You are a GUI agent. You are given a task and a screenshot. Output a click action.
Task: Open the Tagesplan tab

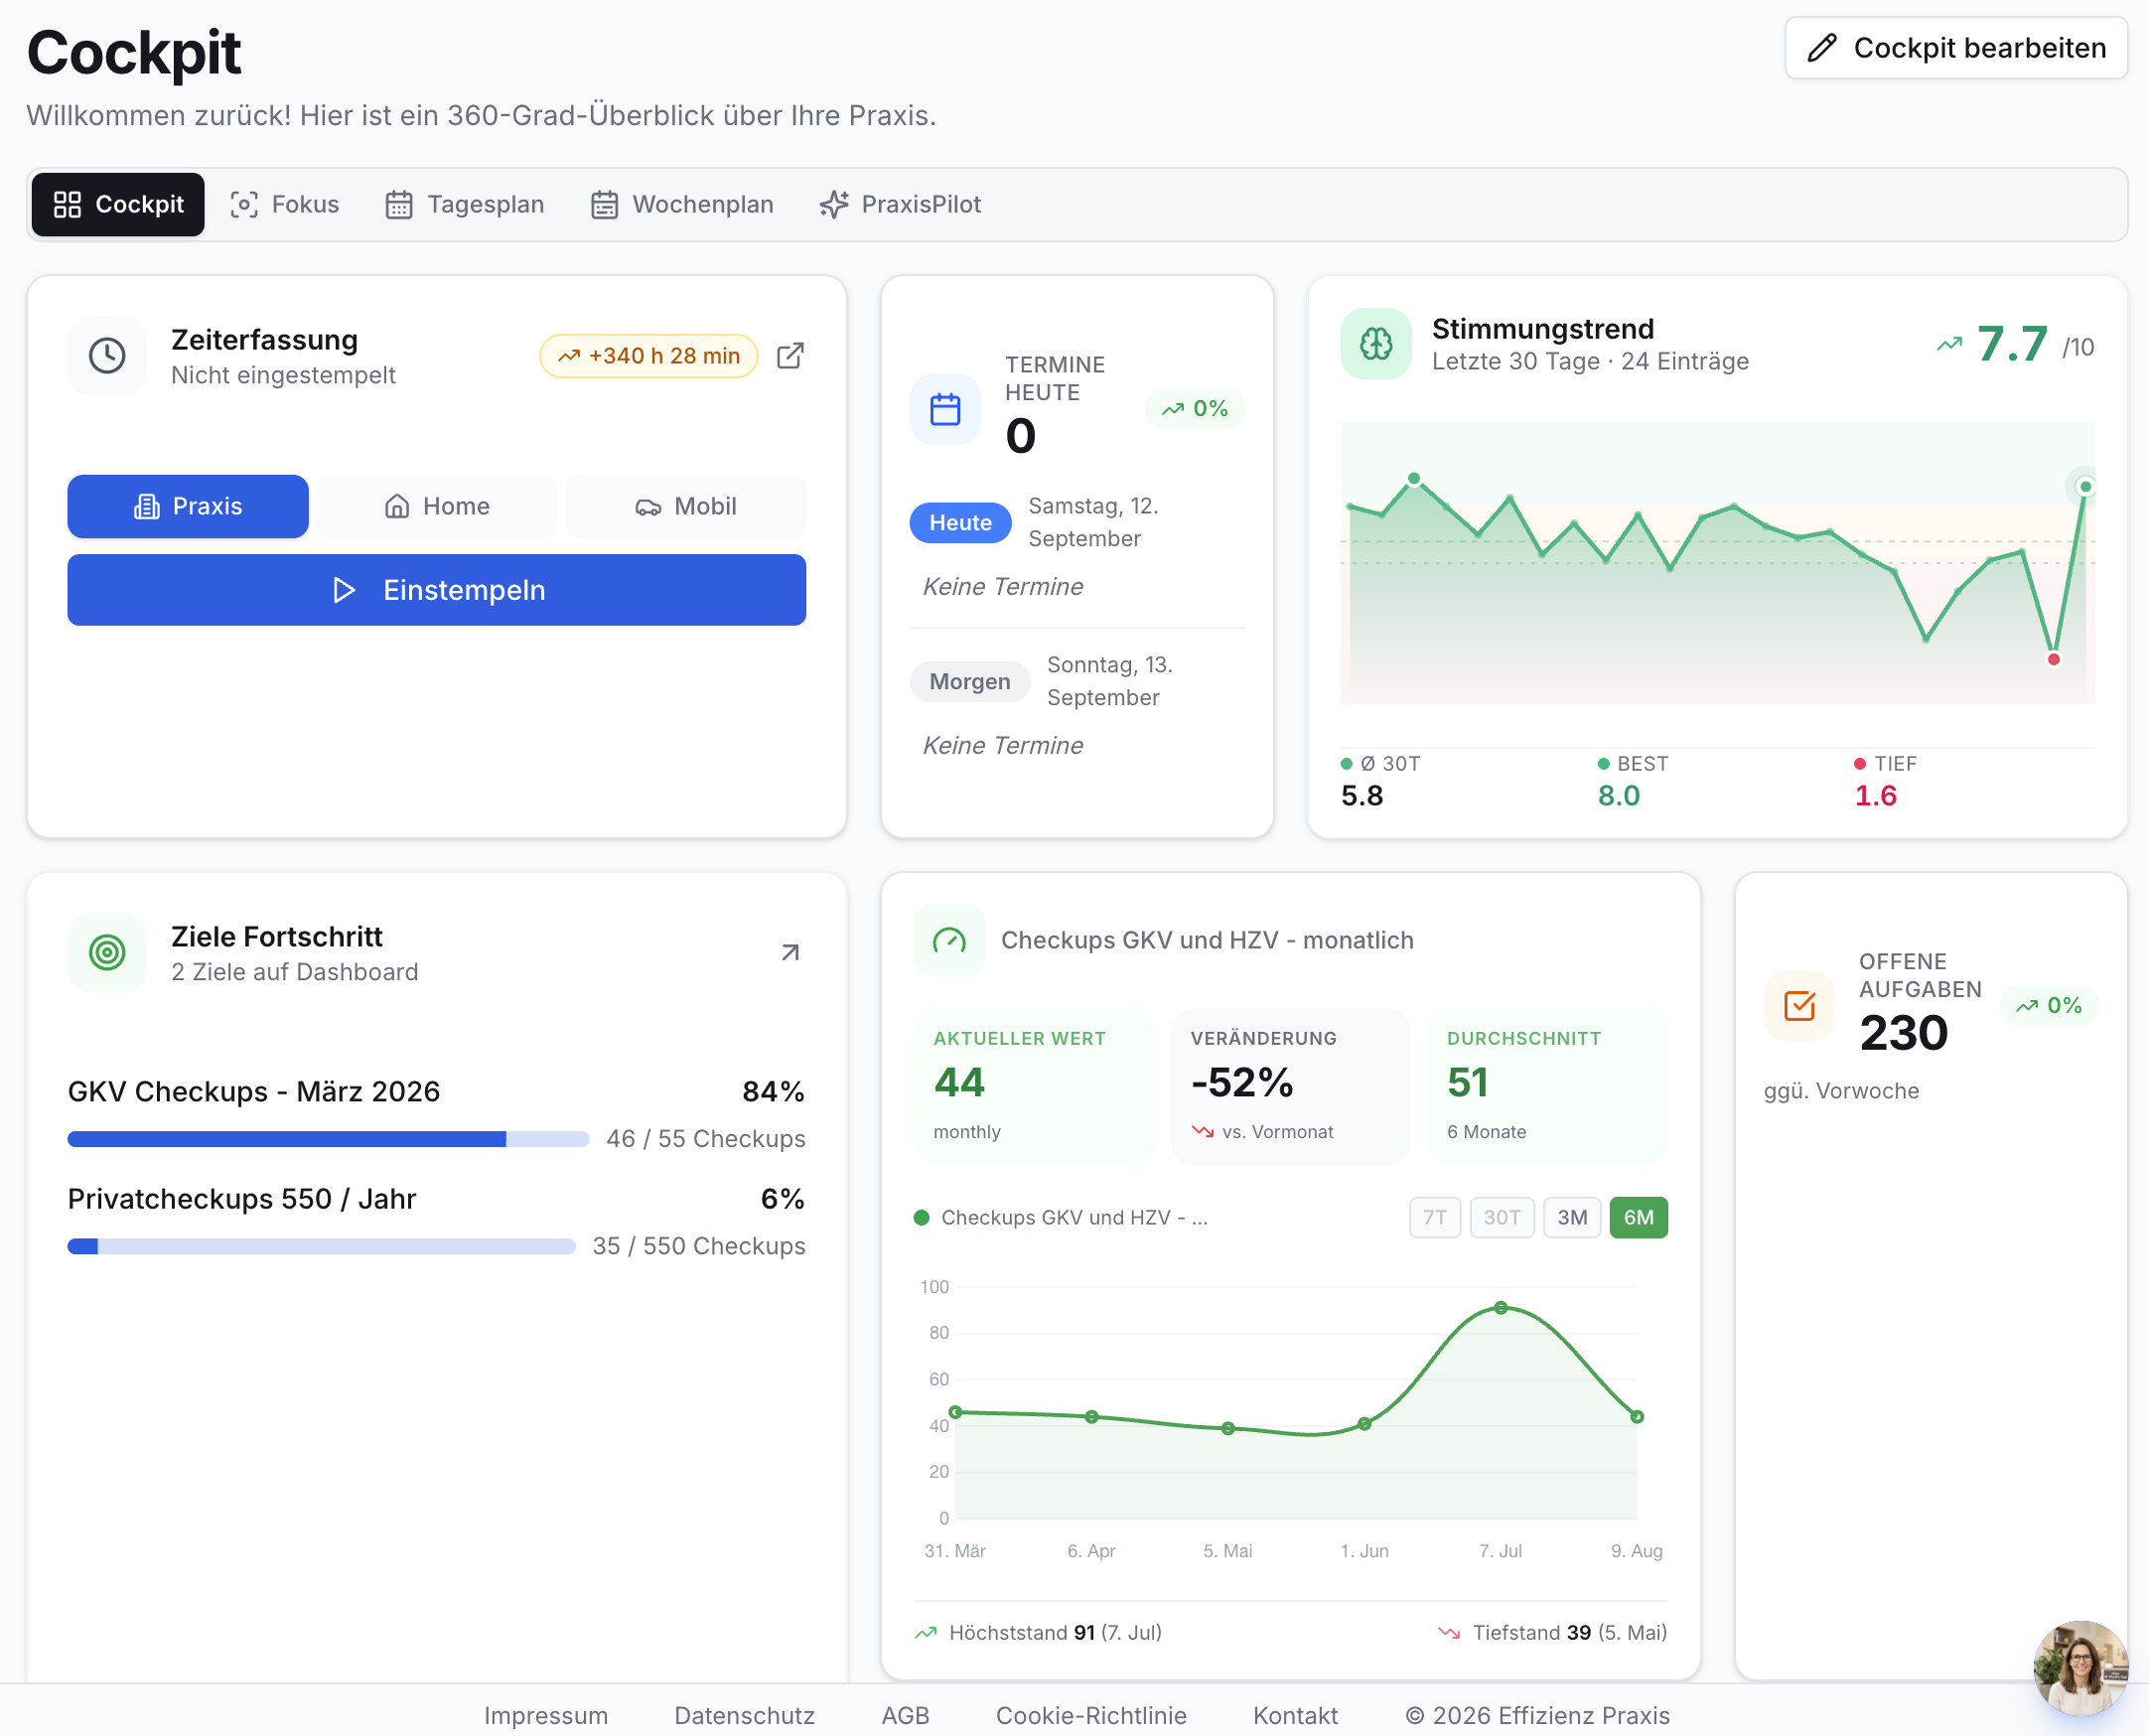465,204
